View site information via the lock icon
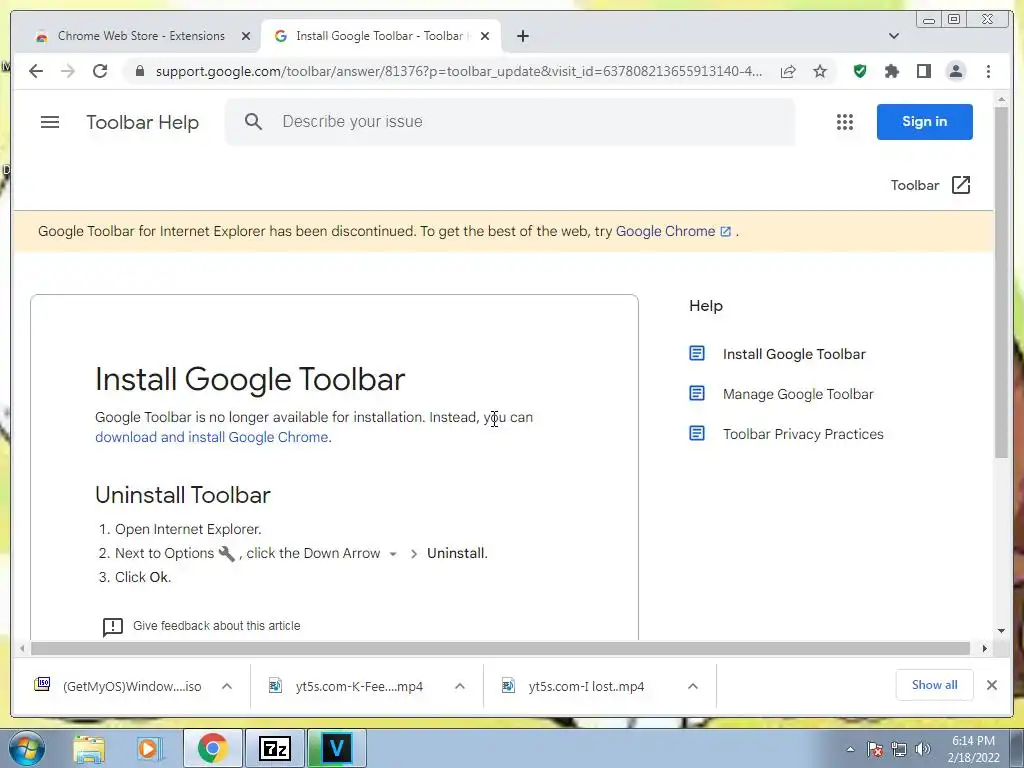 (139, 71)
